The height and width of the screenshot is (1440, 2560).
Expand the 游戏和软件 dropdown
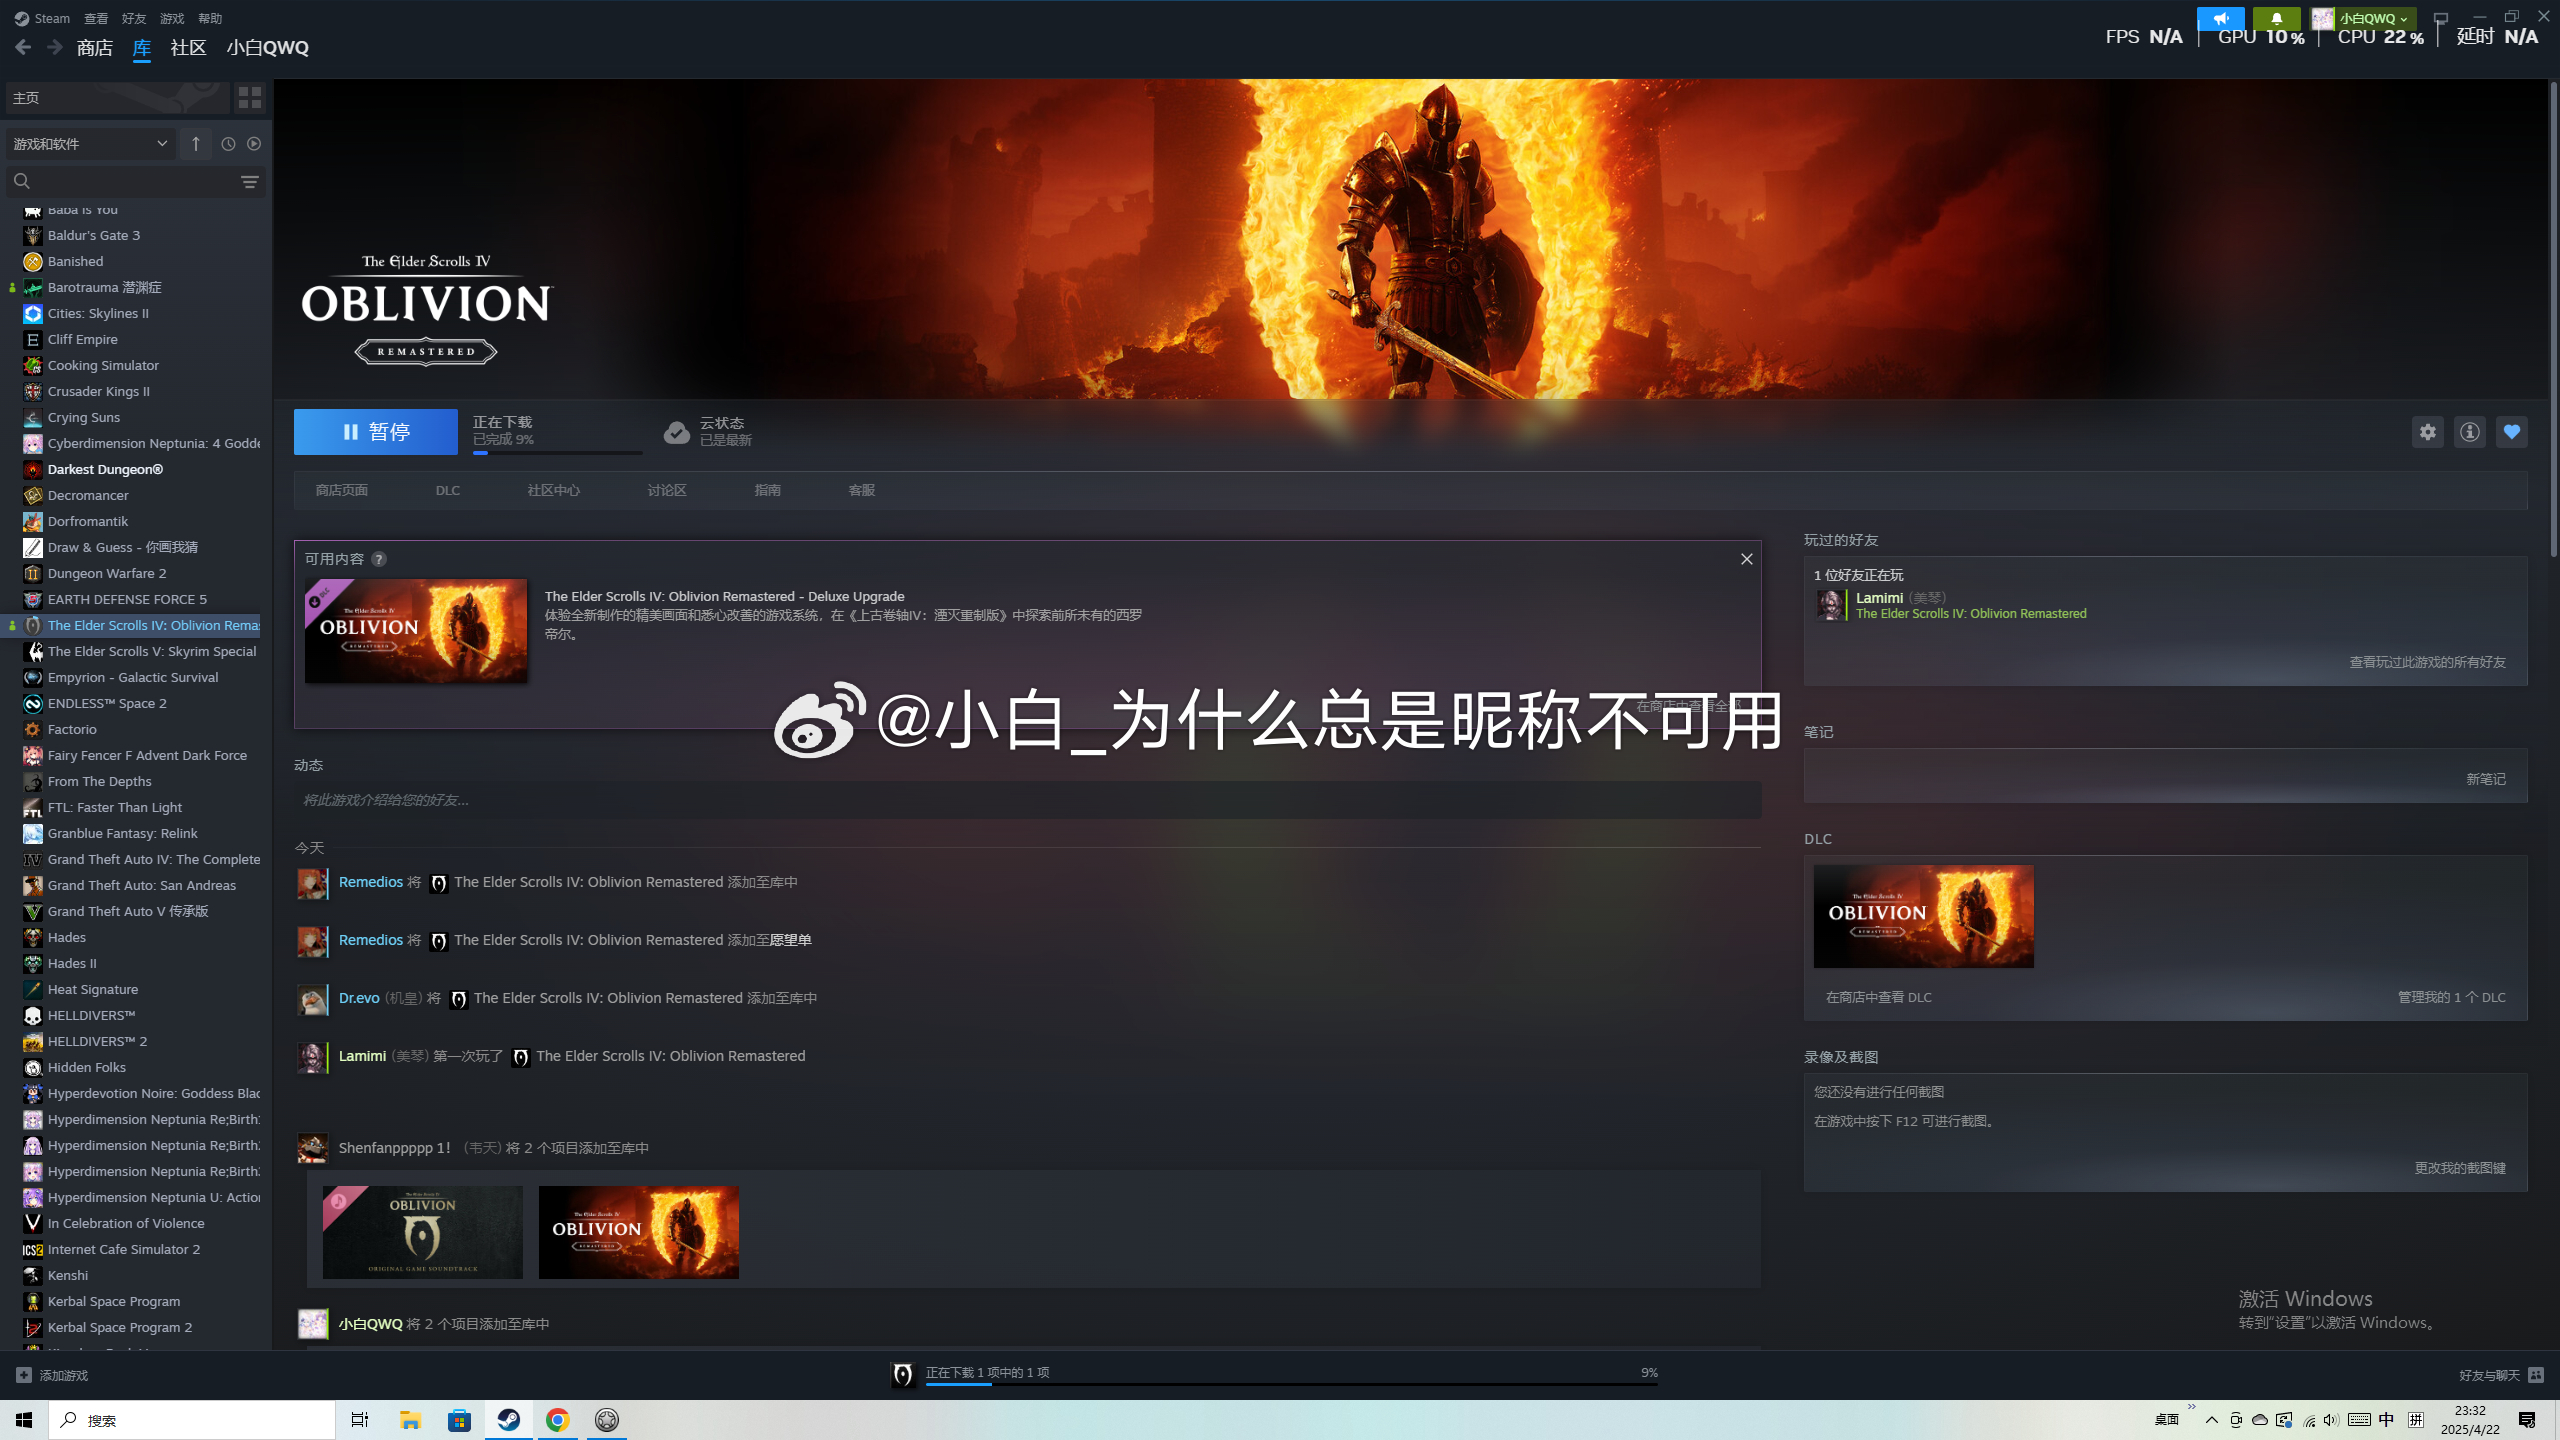pyautogui.click(x=91, y=144)
